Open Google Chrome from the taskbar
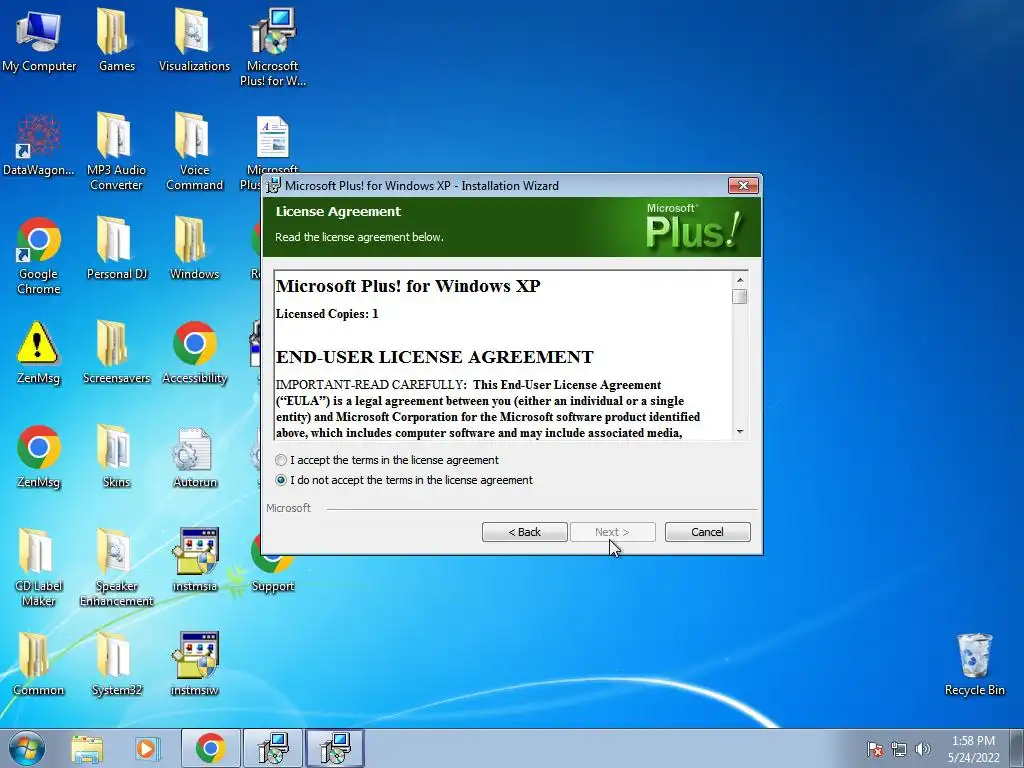The image size is (1024, 768). point(210,748)
